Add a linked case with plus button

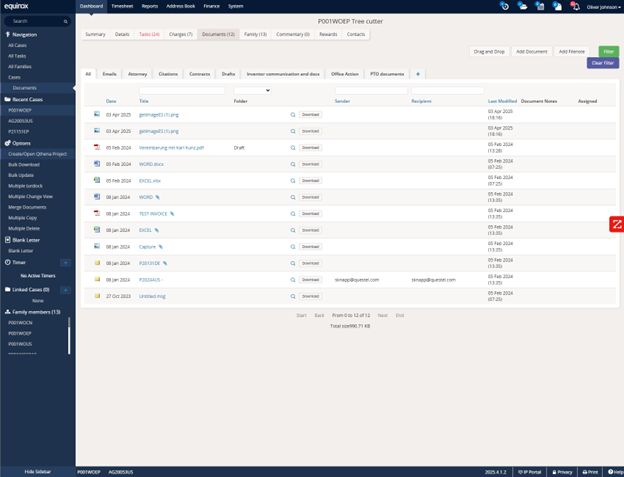click(x=65, y=289)
